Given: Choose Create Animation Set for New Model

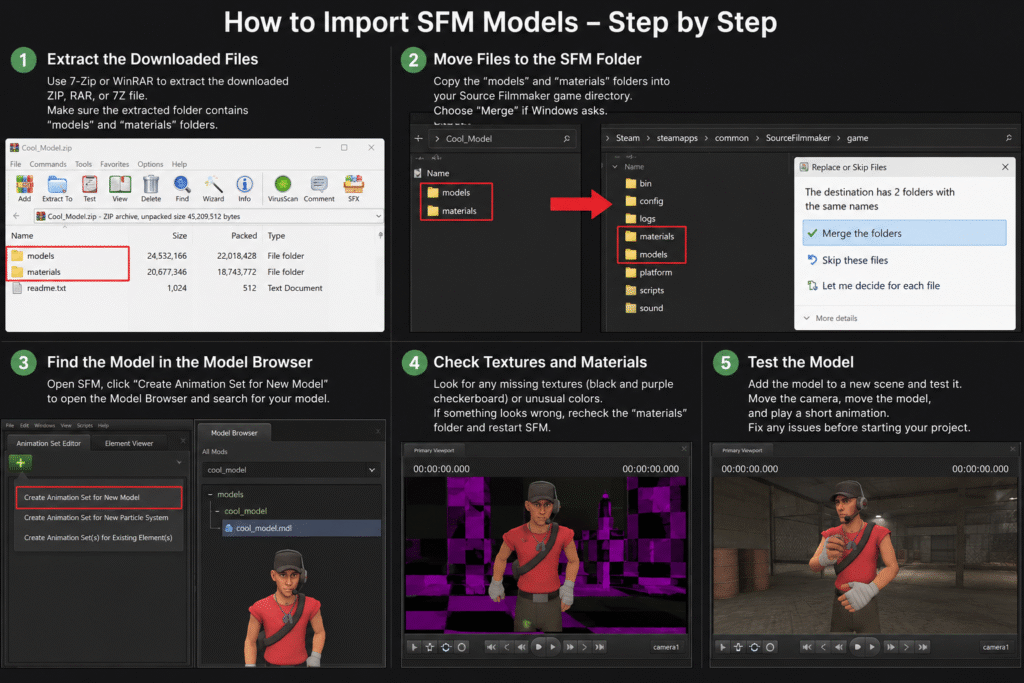Looking at the screenshot, I should point(99,498).
